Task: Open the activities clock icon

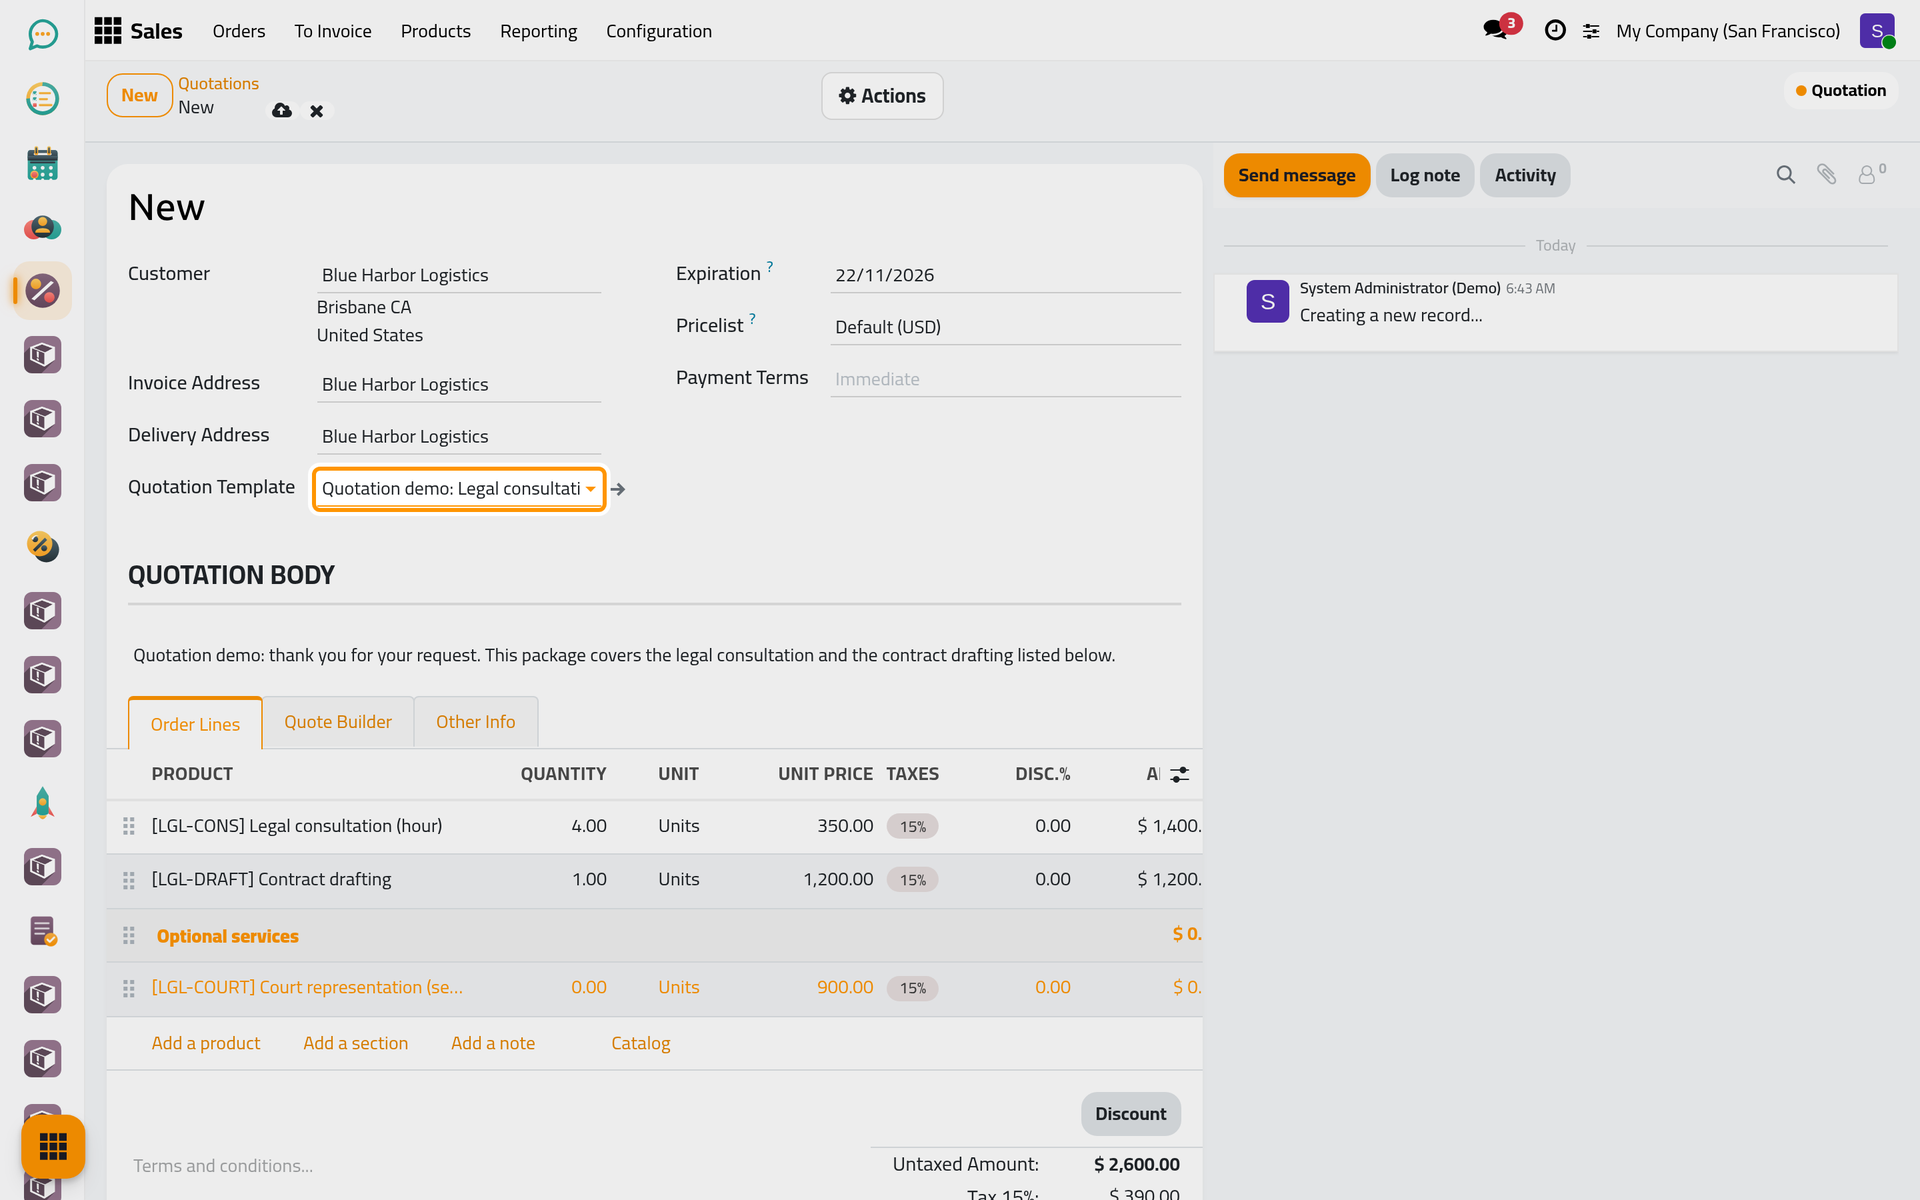Action: pos(1555,31)
